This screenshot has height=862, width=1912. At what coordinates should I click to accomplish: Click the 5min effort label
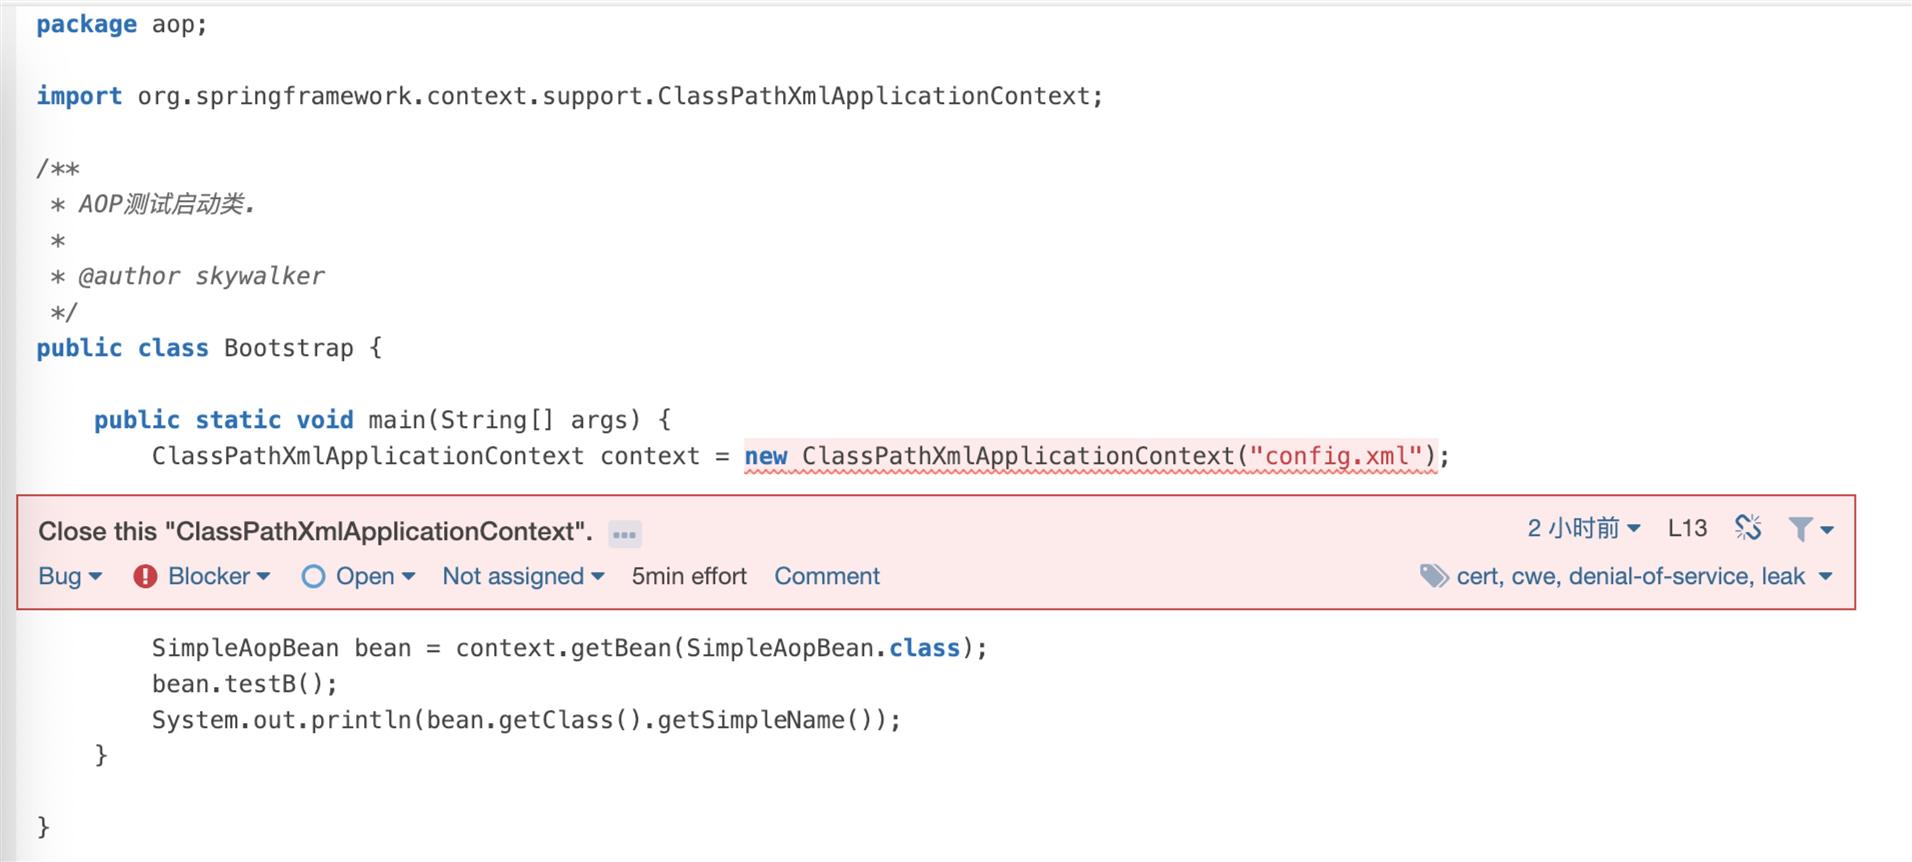tap(689, 576)
